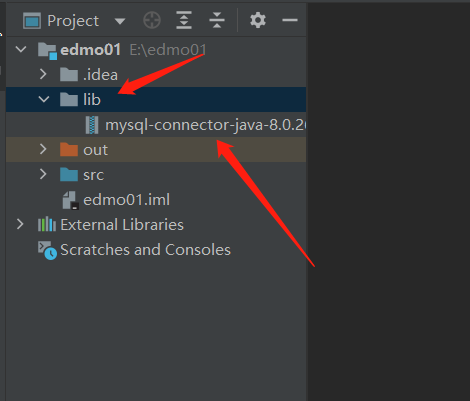Image resolution: width=470 pixels, height=401 pixels.
Task: Select the edmo01 project root node
Action: [x=156, y=50]
